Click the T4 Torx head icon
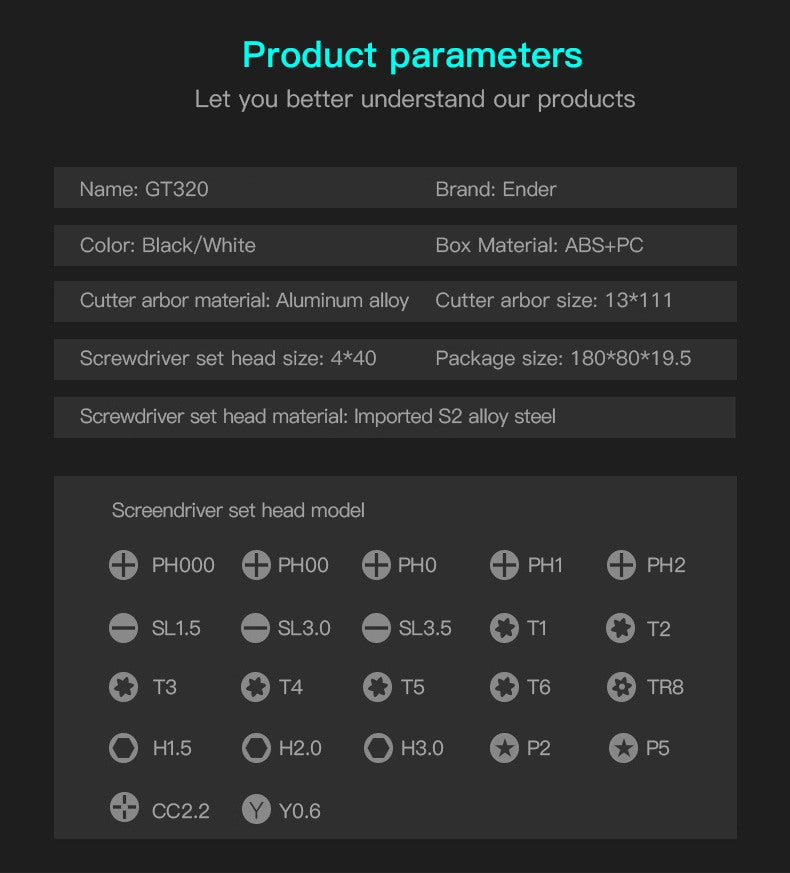 (256, 687)
